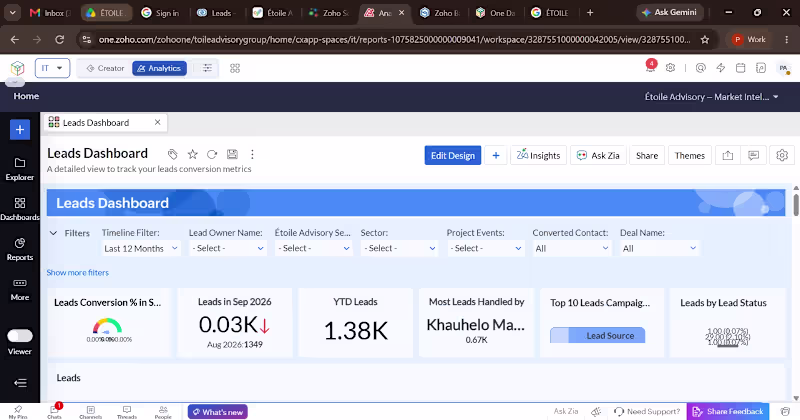Refresh the Leads Dashboard
The height and width of the screenshot is (420, 800).
click(212, 154)
